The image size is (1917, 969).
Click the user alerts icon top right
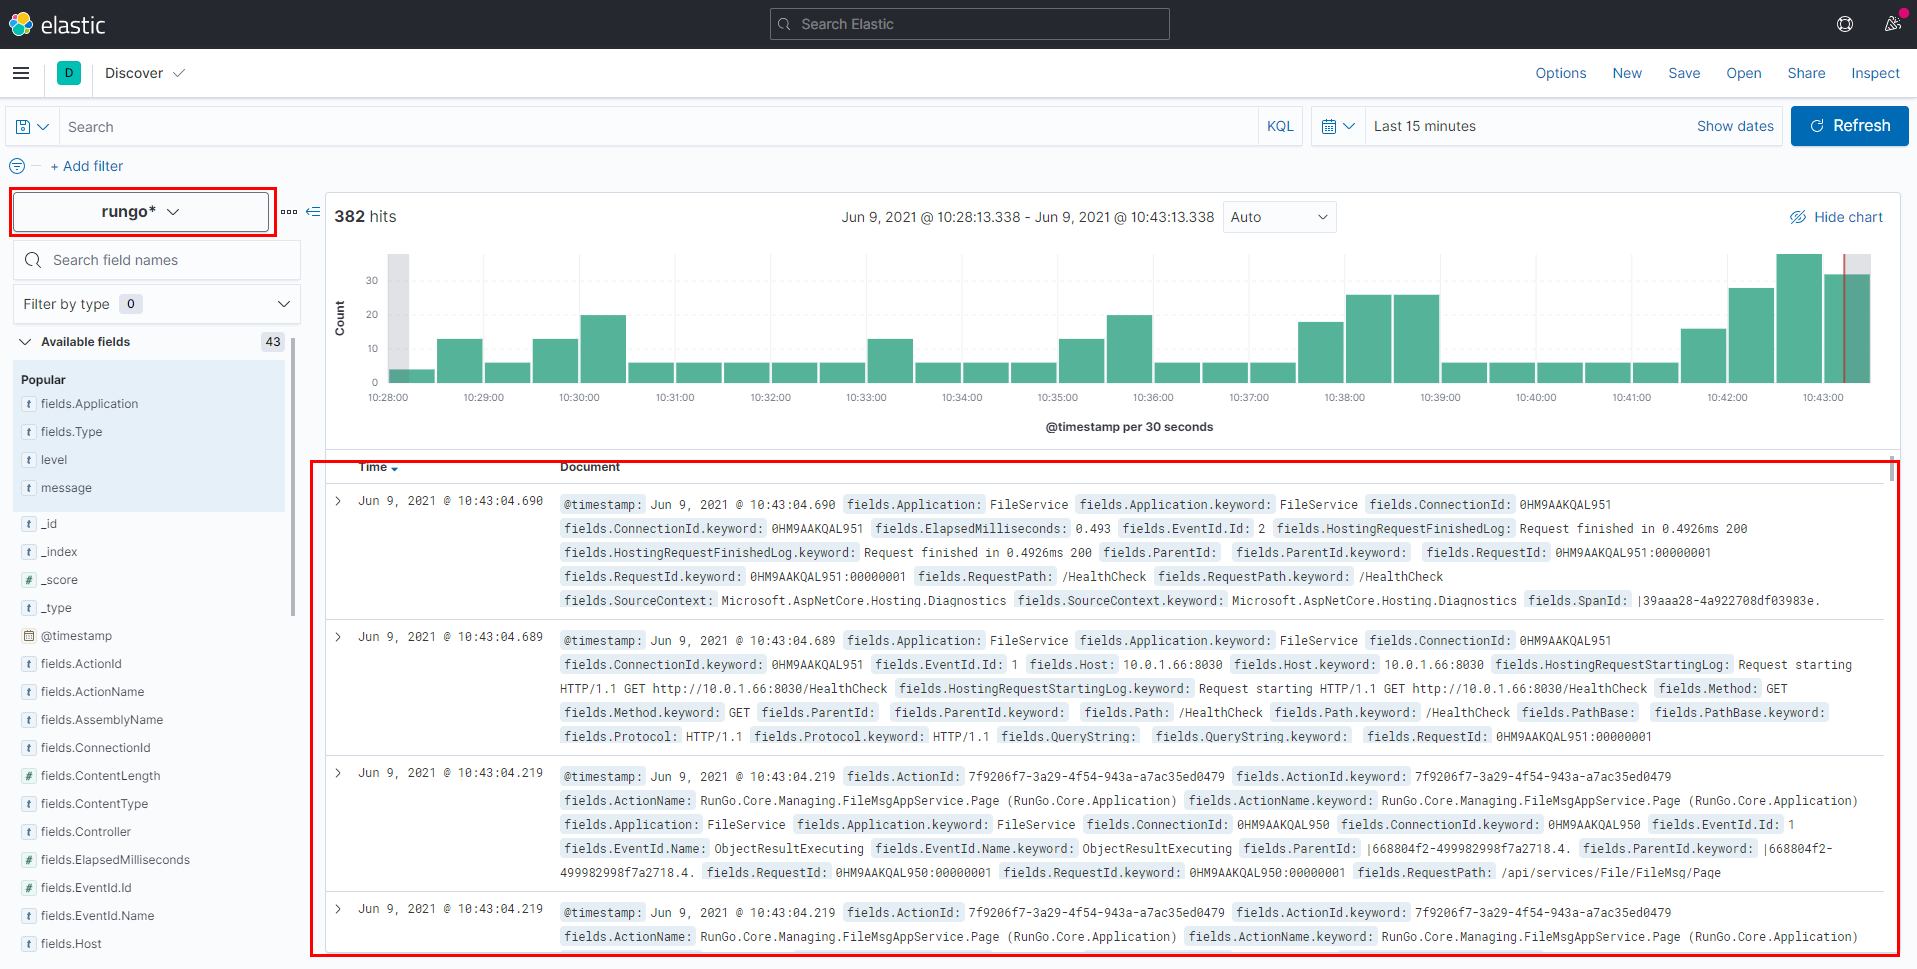(x=1893, y=23)
